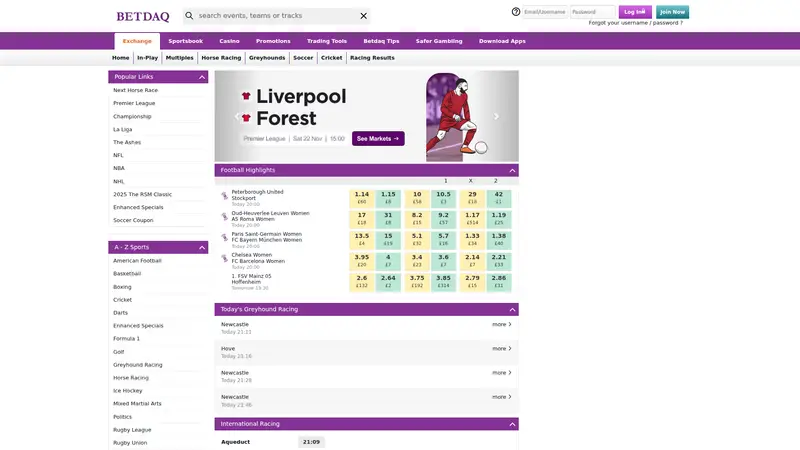Open Premier League popular link

(134, 104)
